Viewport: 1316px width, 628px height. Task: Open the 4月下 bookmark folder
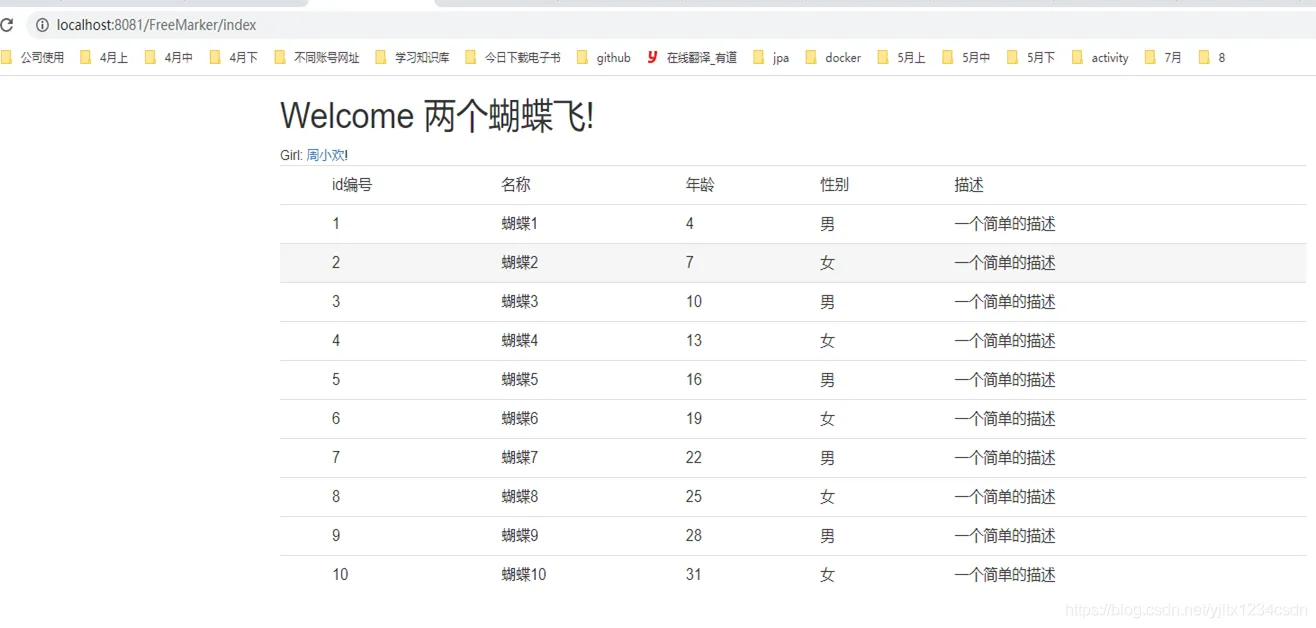(234, 58)
